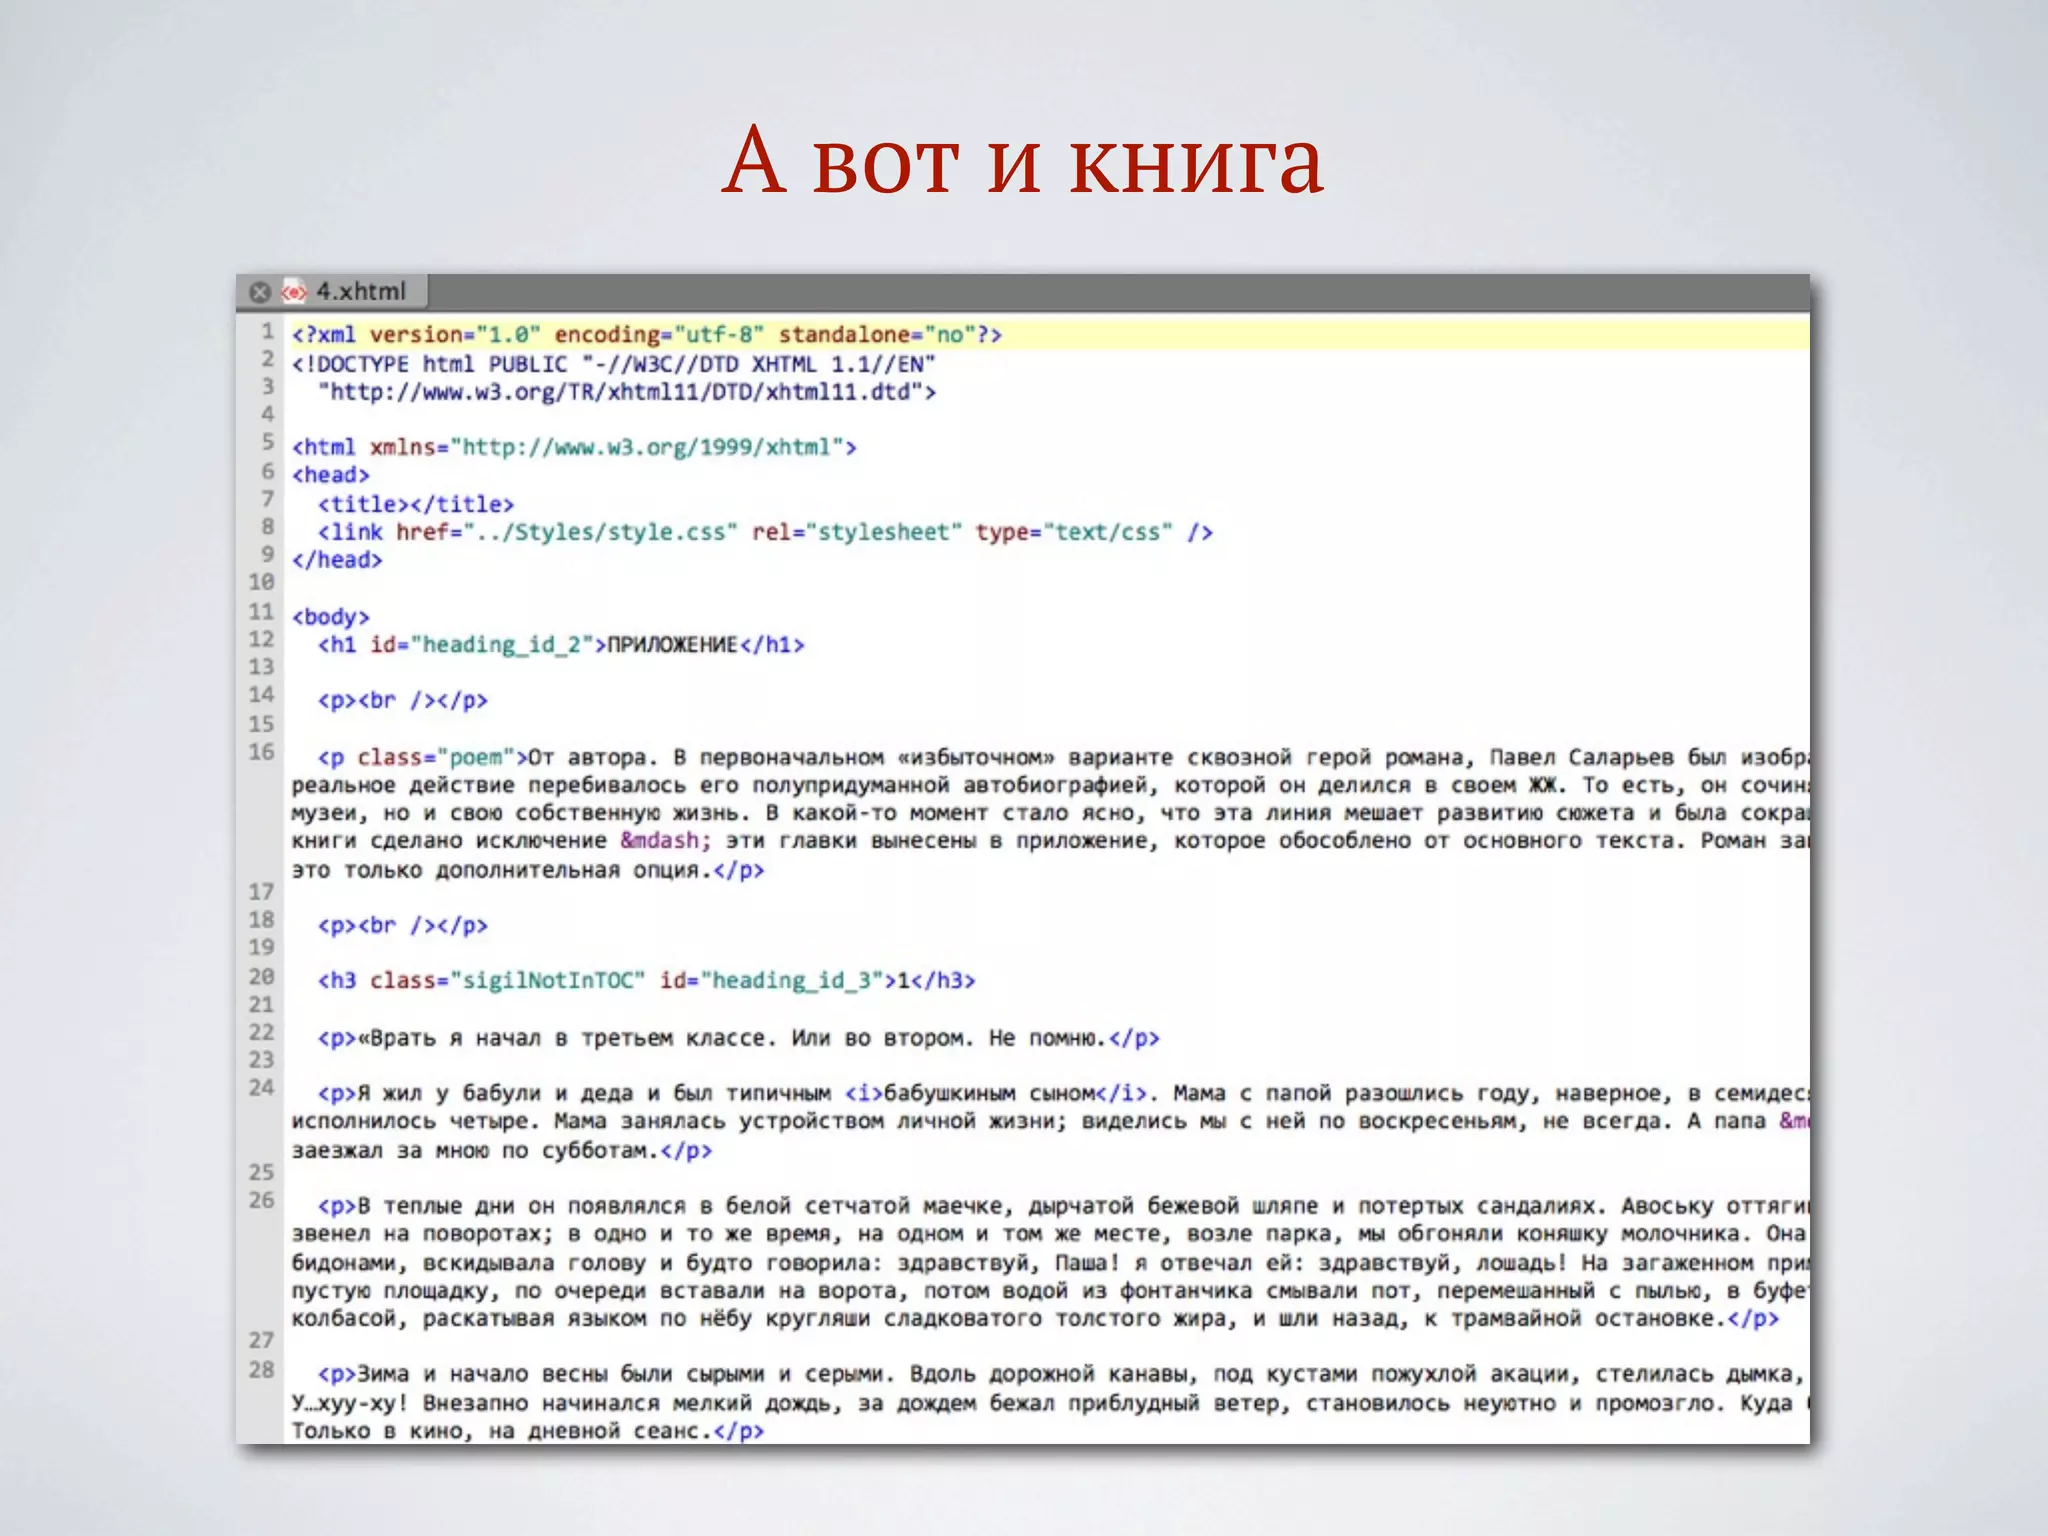
Task: Click the &mdash; entity in line 16
Action: (x=665, y=841)
